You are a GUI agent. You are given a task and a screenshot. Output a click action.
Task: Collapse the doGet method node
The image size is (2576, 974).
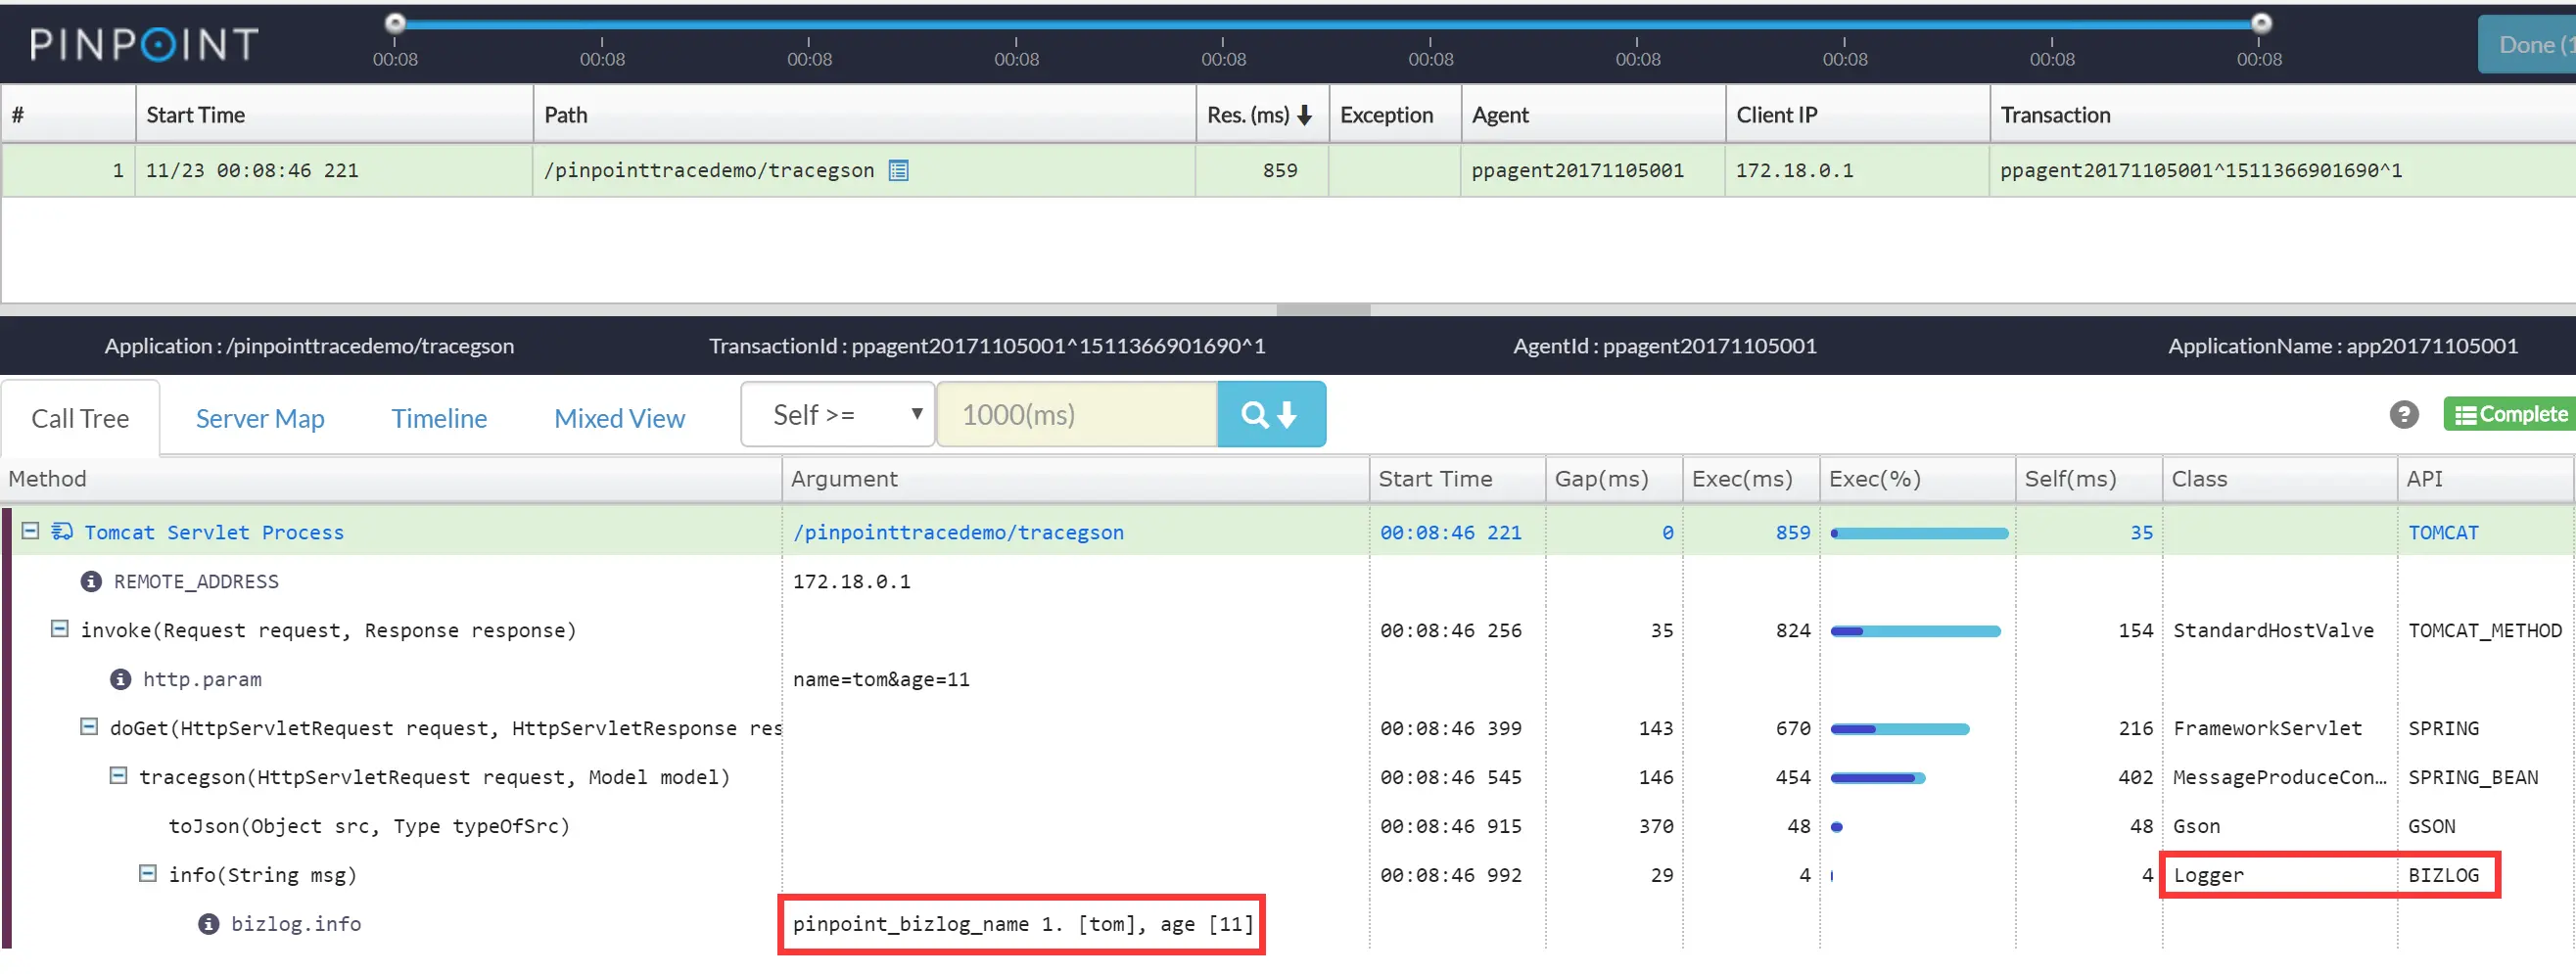pyautogui.click(x=89, y=727)
